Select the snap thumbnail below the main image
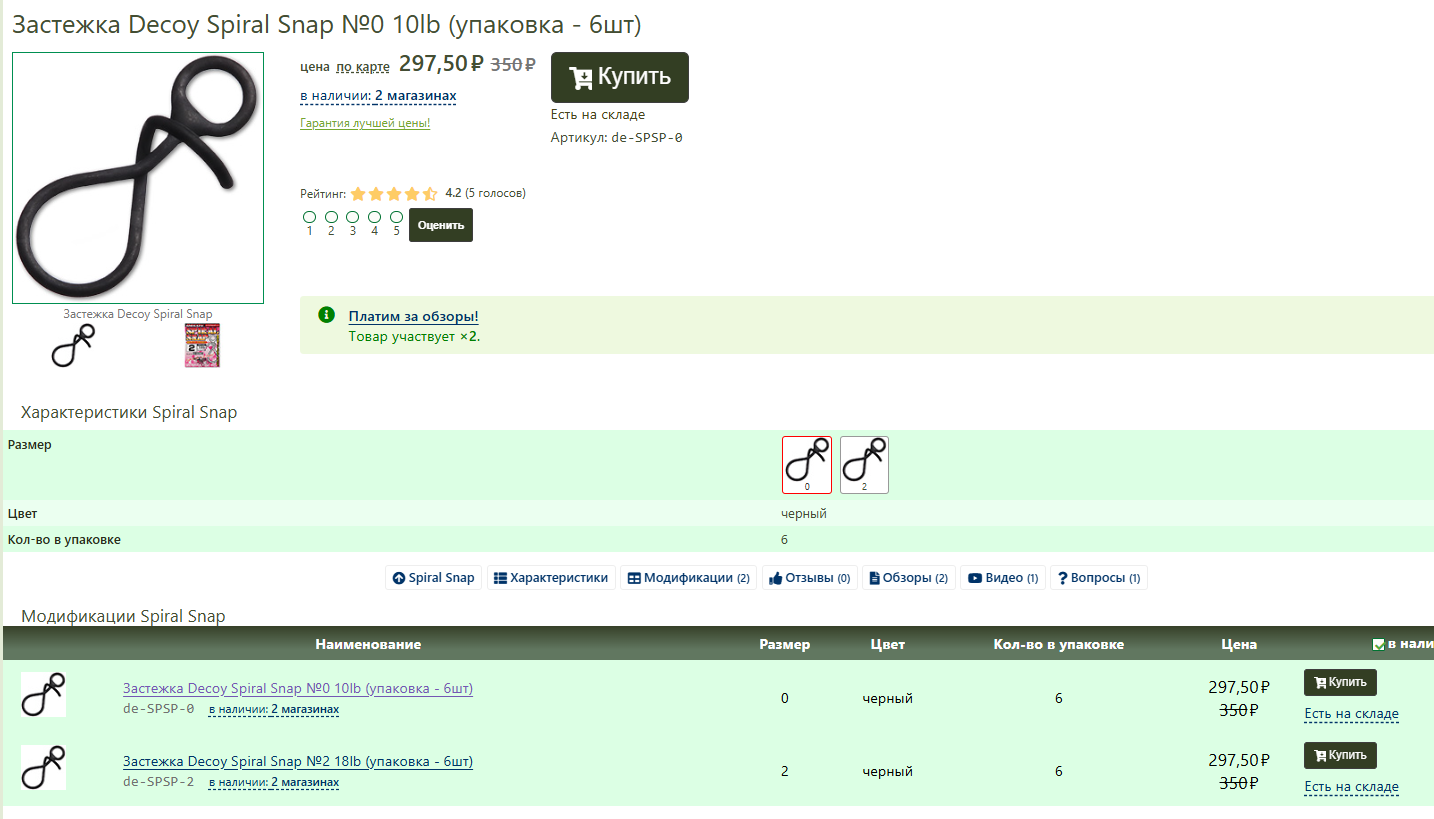Screen dimensions: 1434x819 pyautogui.click(x=72, y=346)
